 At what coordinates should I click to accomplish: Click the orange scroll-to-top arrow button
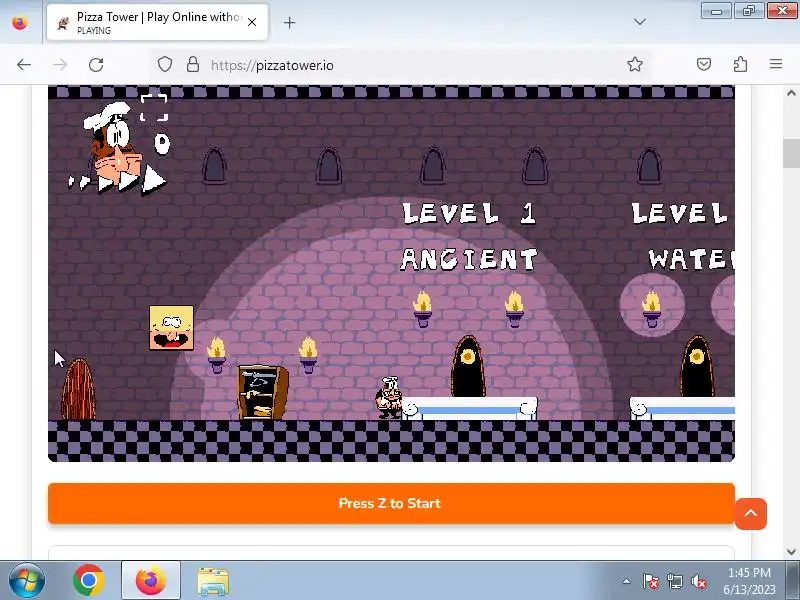[x=751, y=514]
